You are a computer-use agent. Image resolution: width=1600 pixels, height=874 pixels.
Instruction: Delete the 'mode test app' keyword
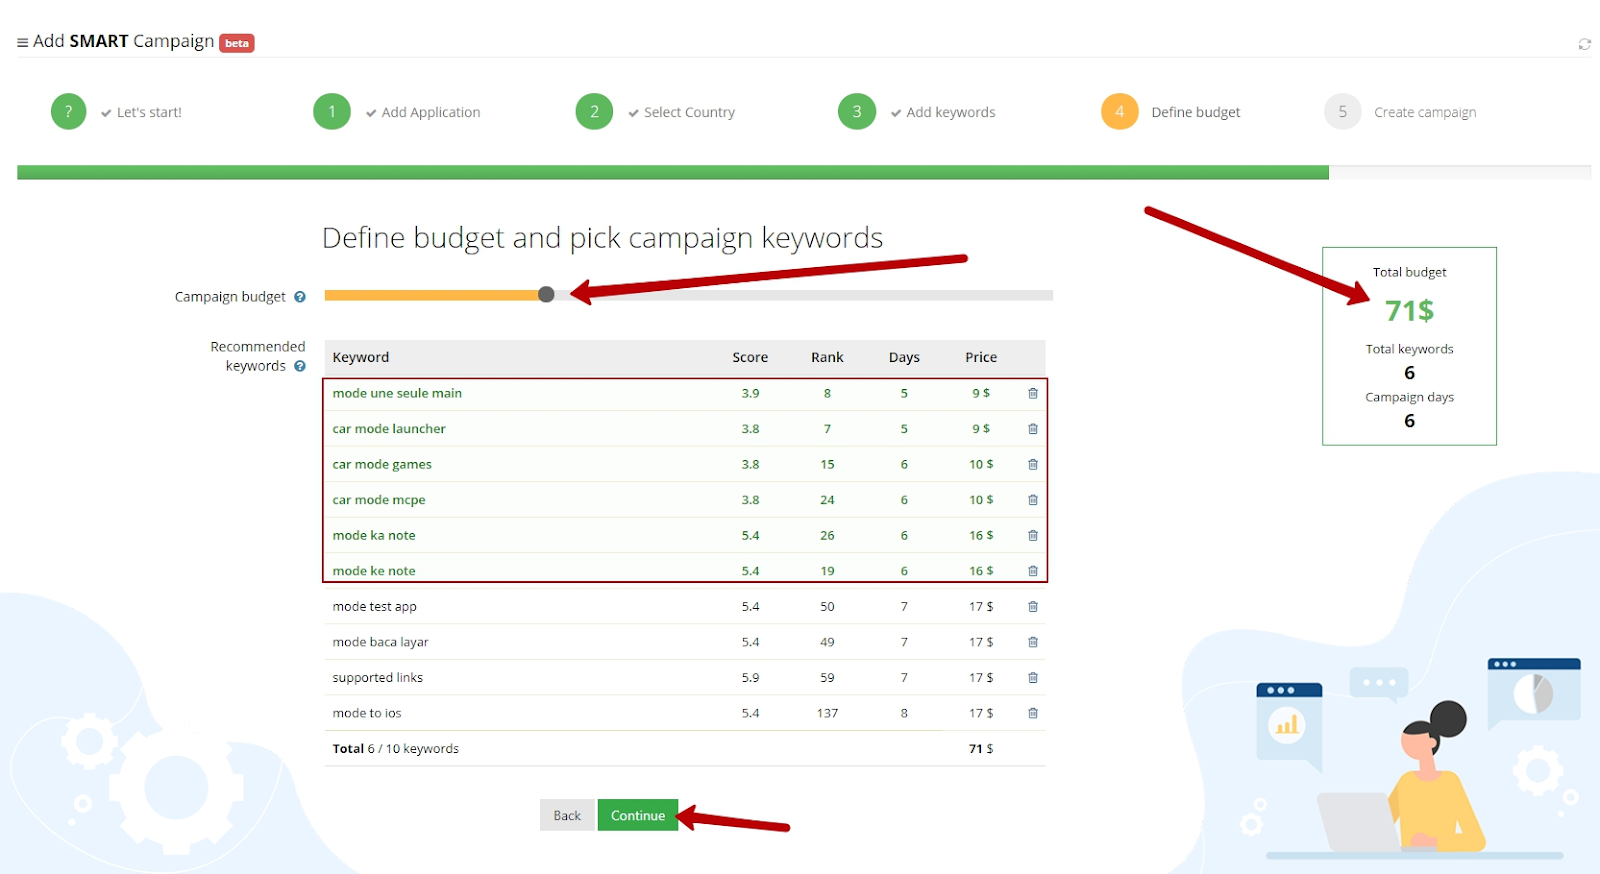[1033, 607]
